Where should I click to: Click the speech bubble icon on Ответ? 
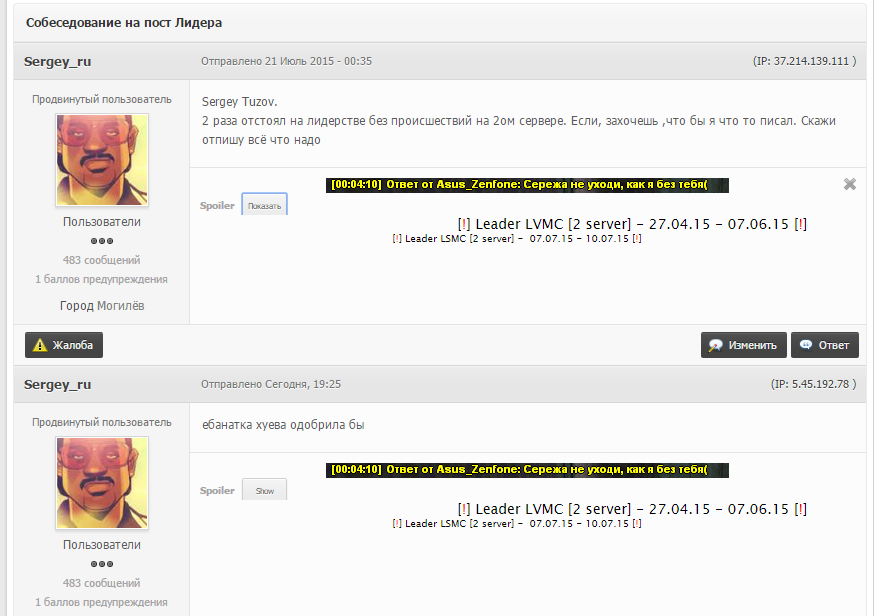pos(806,345)
